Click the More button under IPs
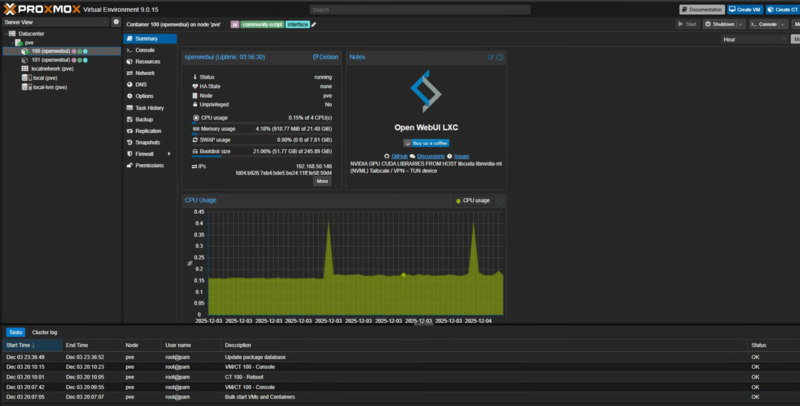Screen dimensions: 800x406 (x=322, y=181)
